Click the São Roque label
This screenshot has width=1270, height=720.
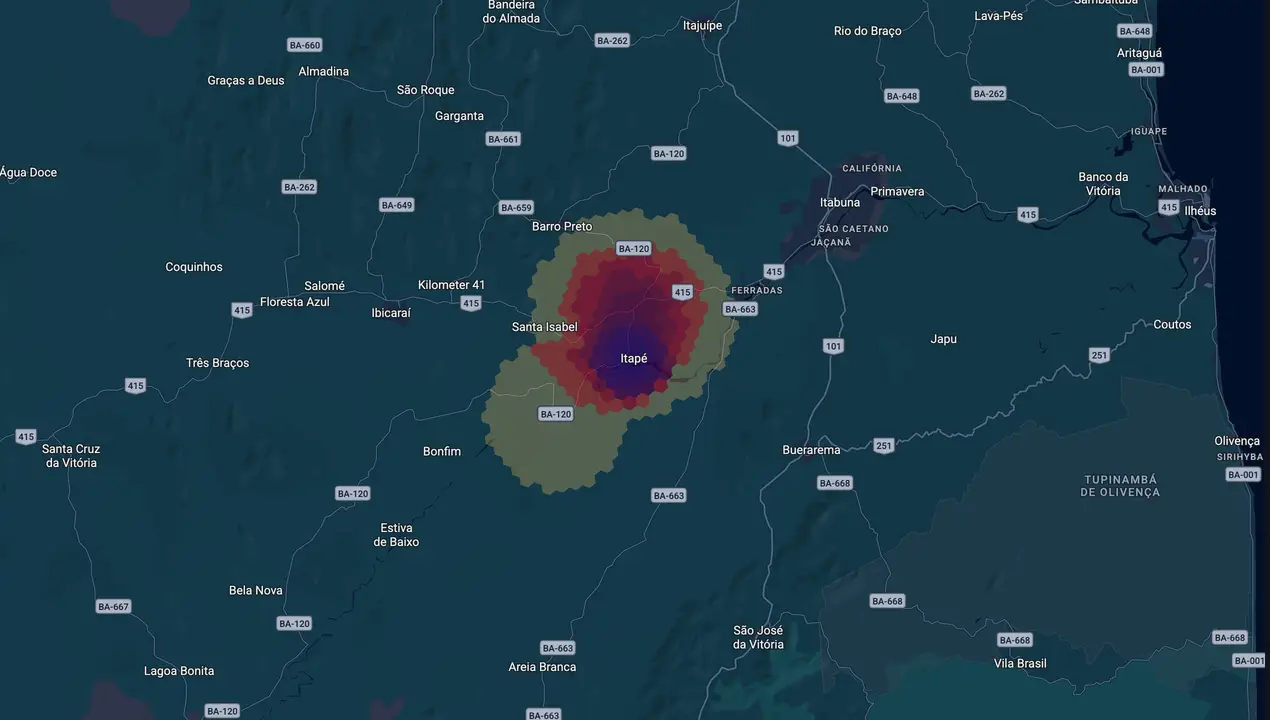(x=426, y=90)
